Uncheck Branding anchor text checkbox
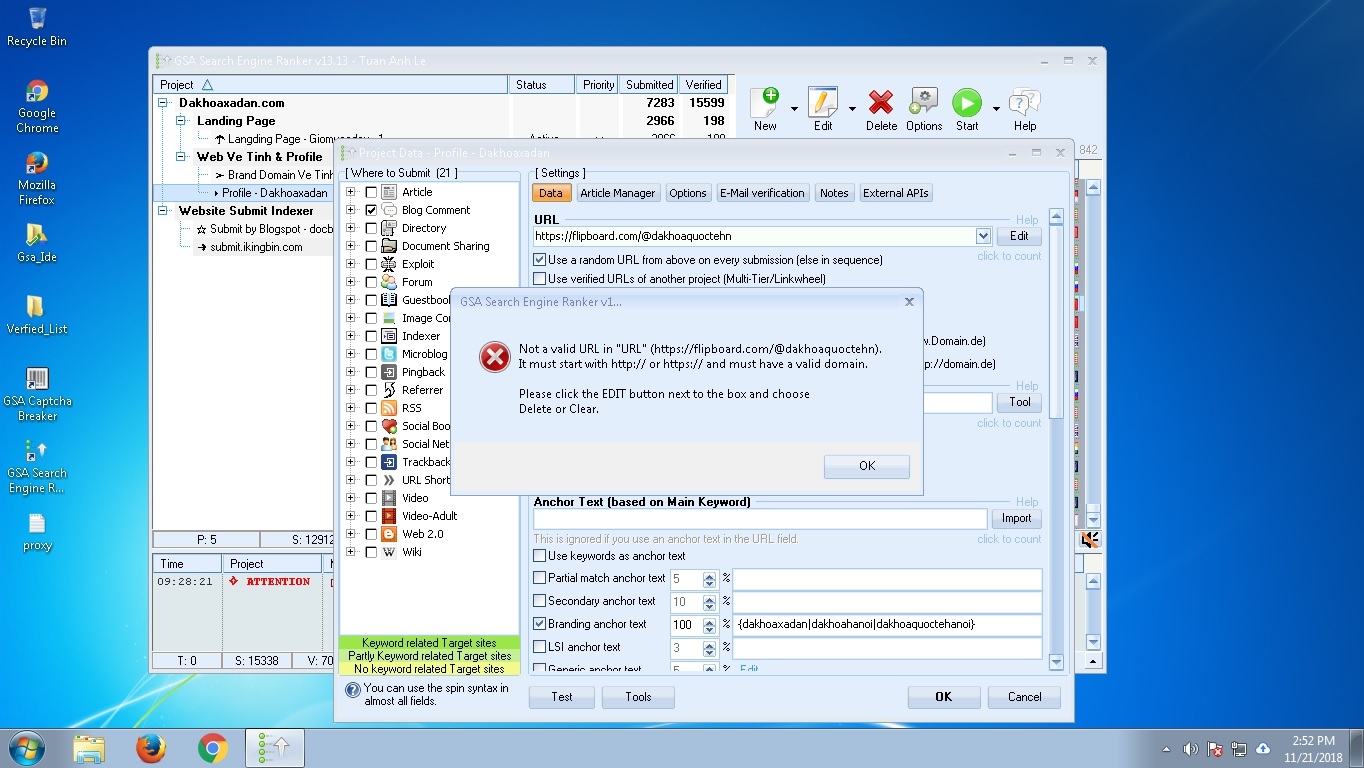 540,624
